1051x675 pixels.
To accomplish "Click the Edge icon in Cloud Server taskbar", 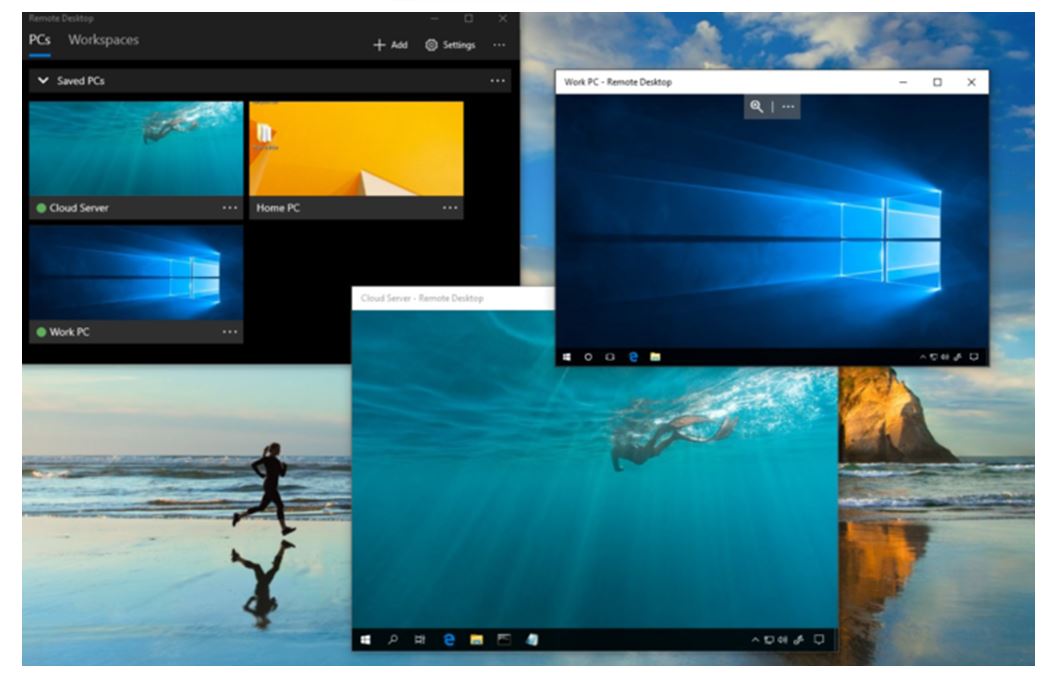I will coord(449,640).
